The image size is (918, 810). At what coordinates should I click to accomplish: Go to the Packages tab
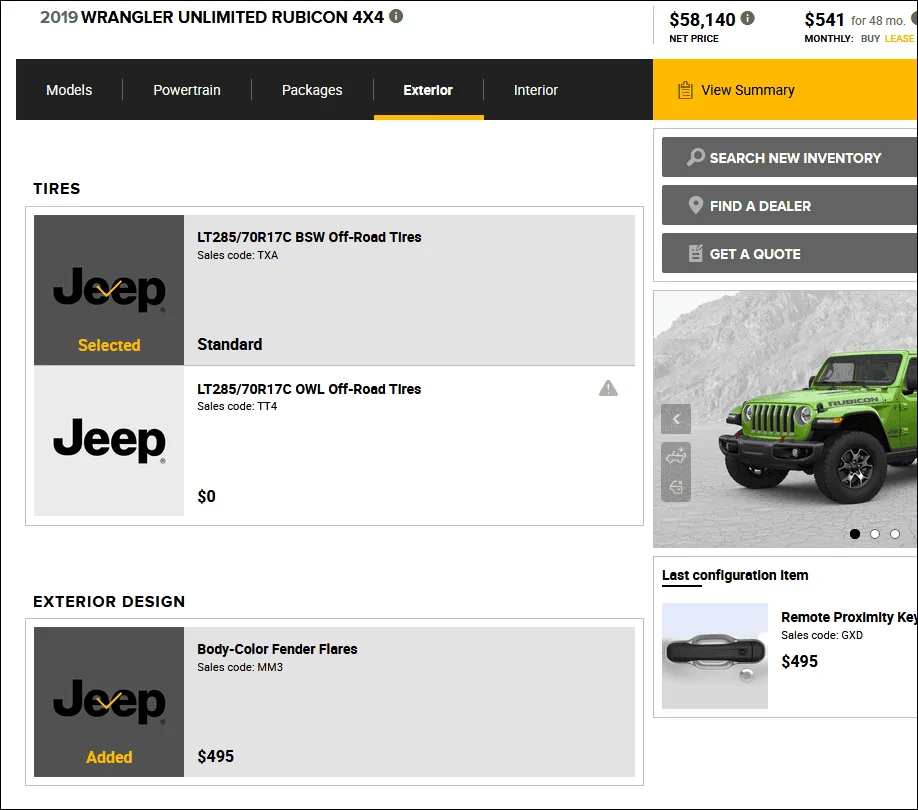click(x=312, y=90)
